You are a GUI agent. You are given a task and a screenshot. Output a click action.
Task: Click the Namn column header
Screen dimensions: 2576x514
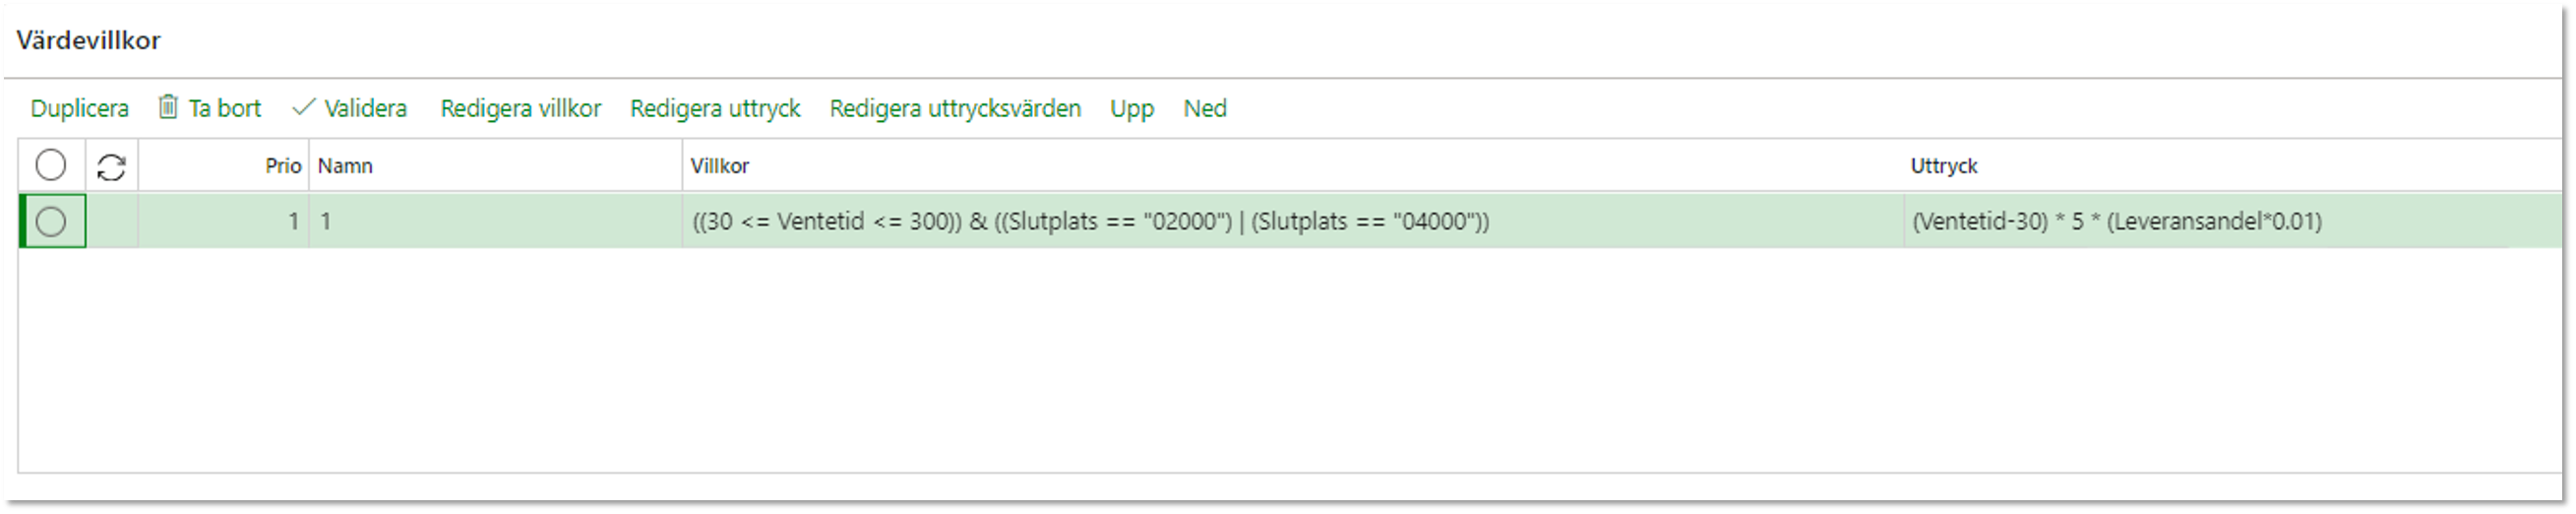click(345, 166)
